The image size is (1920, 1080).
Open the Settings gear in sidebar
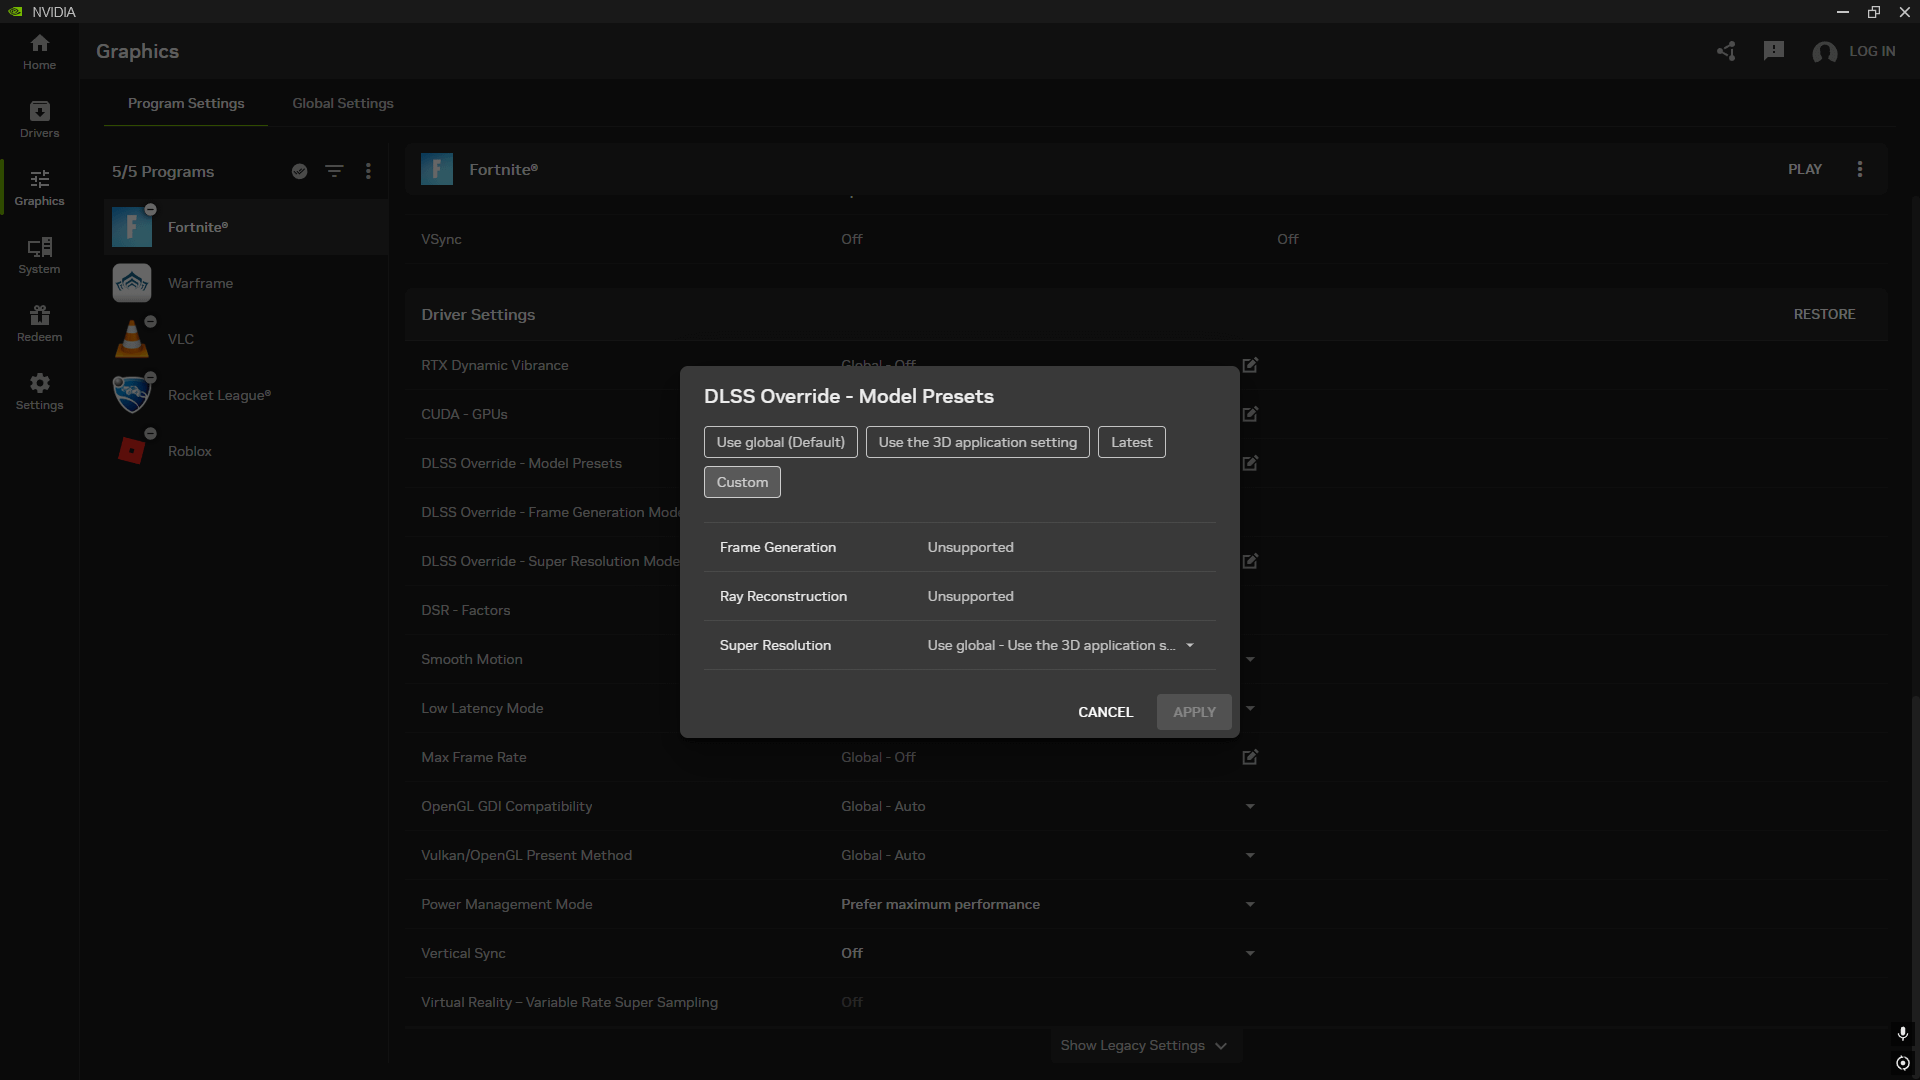tap(39, 392)
